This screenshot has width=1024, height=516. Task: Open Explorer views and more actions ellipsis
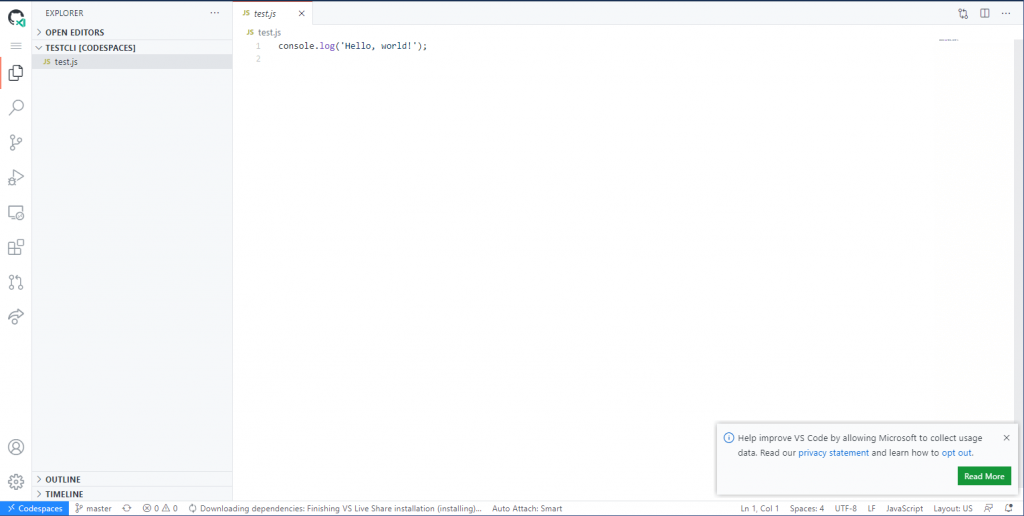215,13
